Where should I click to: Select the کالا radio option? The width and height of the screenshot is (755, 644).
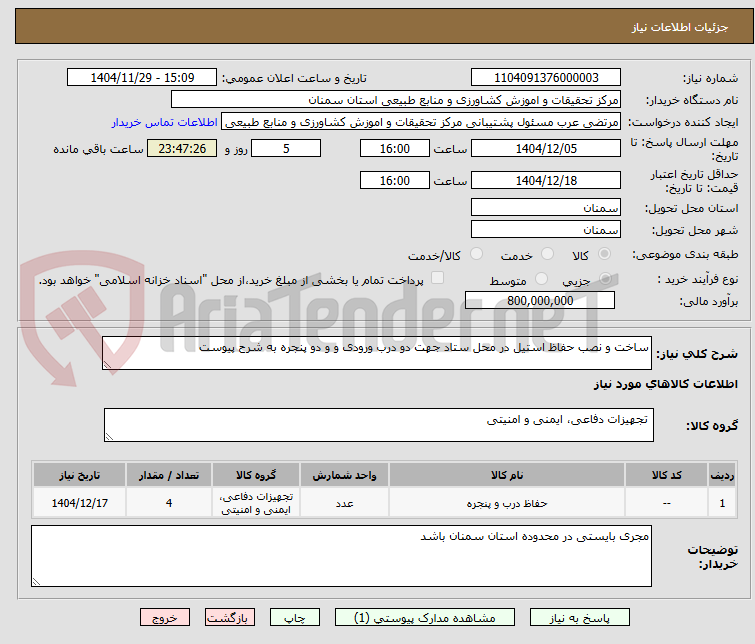pyautogui.click(x=604, y=253)
